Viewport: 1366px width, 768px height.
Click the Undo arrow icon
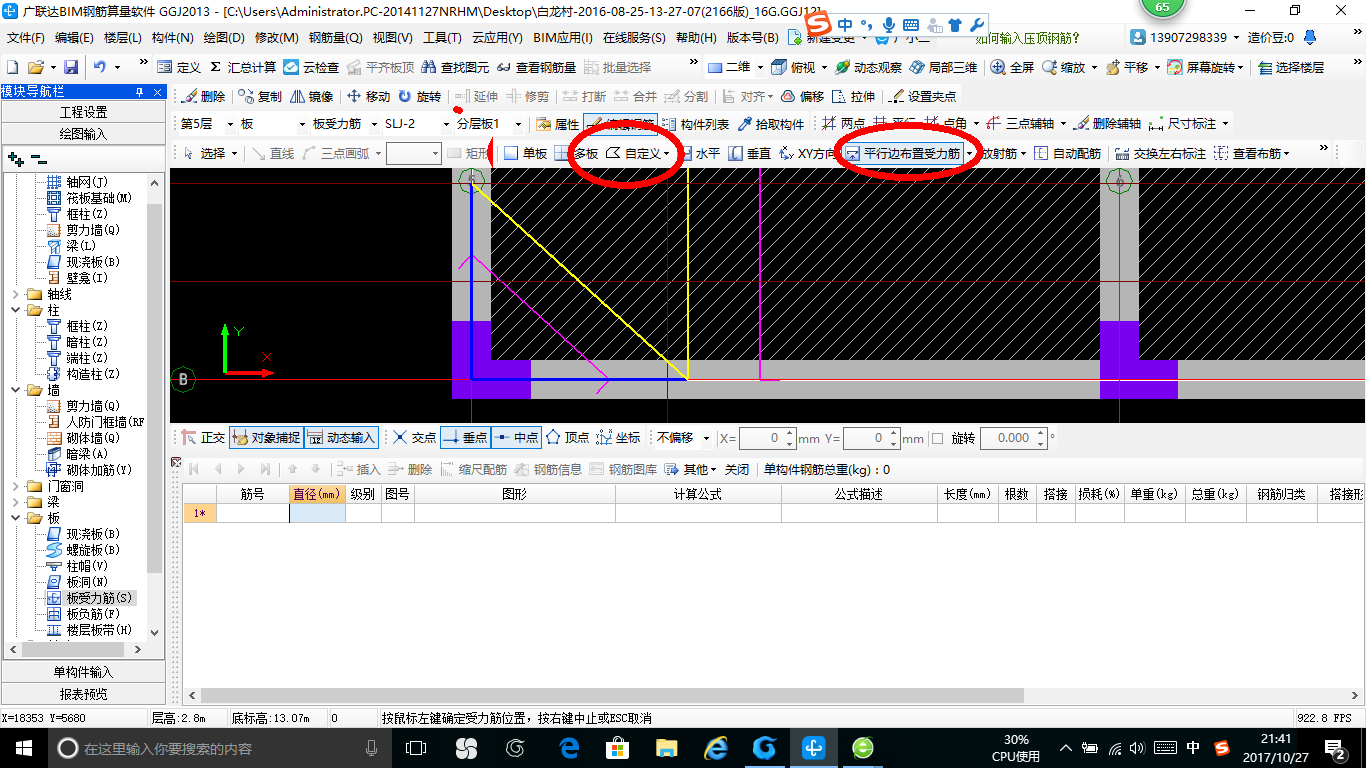point(100,67)
